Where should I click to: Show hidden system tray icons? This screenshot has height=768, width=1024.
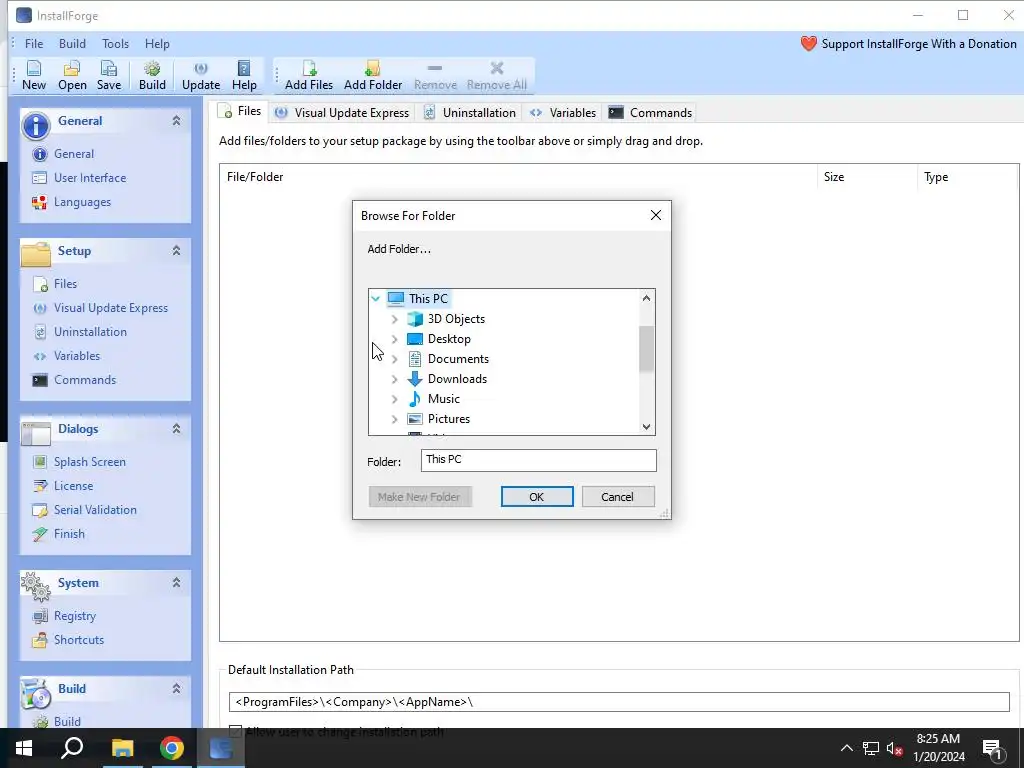point(846,748)
